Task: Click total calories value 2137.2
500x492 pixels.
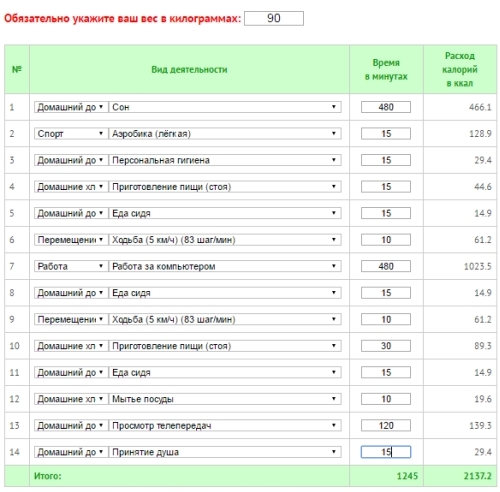Action: click(477, 476)
